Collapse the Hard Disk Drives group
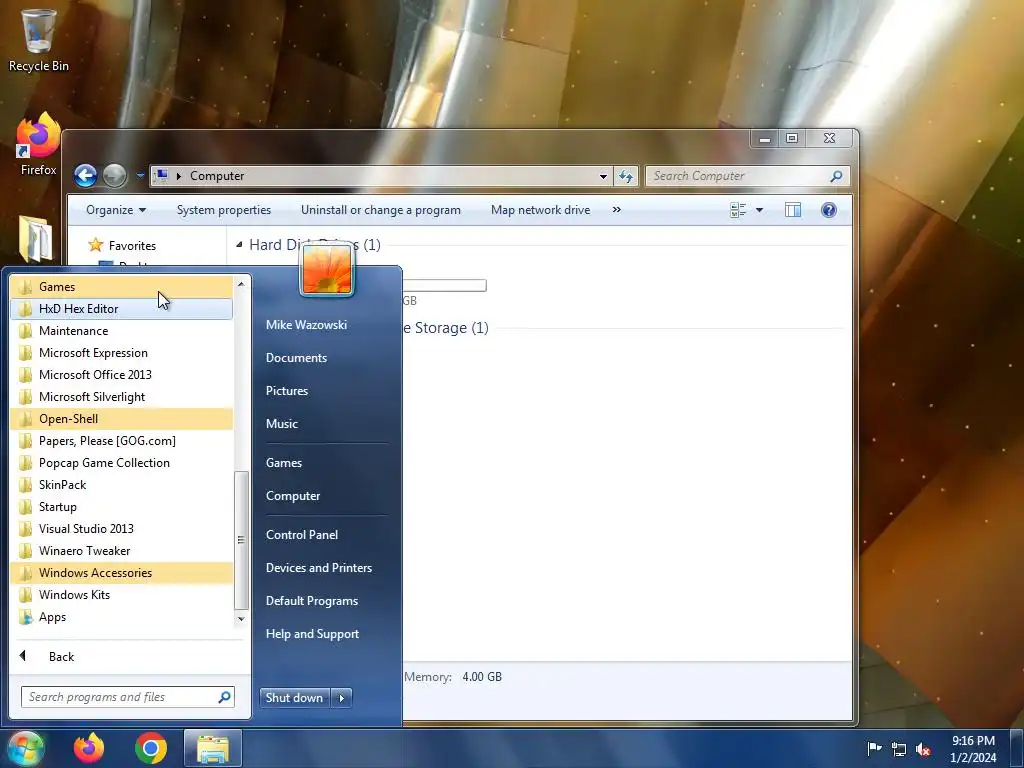The image size is (1024, 768). [x=239, y=245]
